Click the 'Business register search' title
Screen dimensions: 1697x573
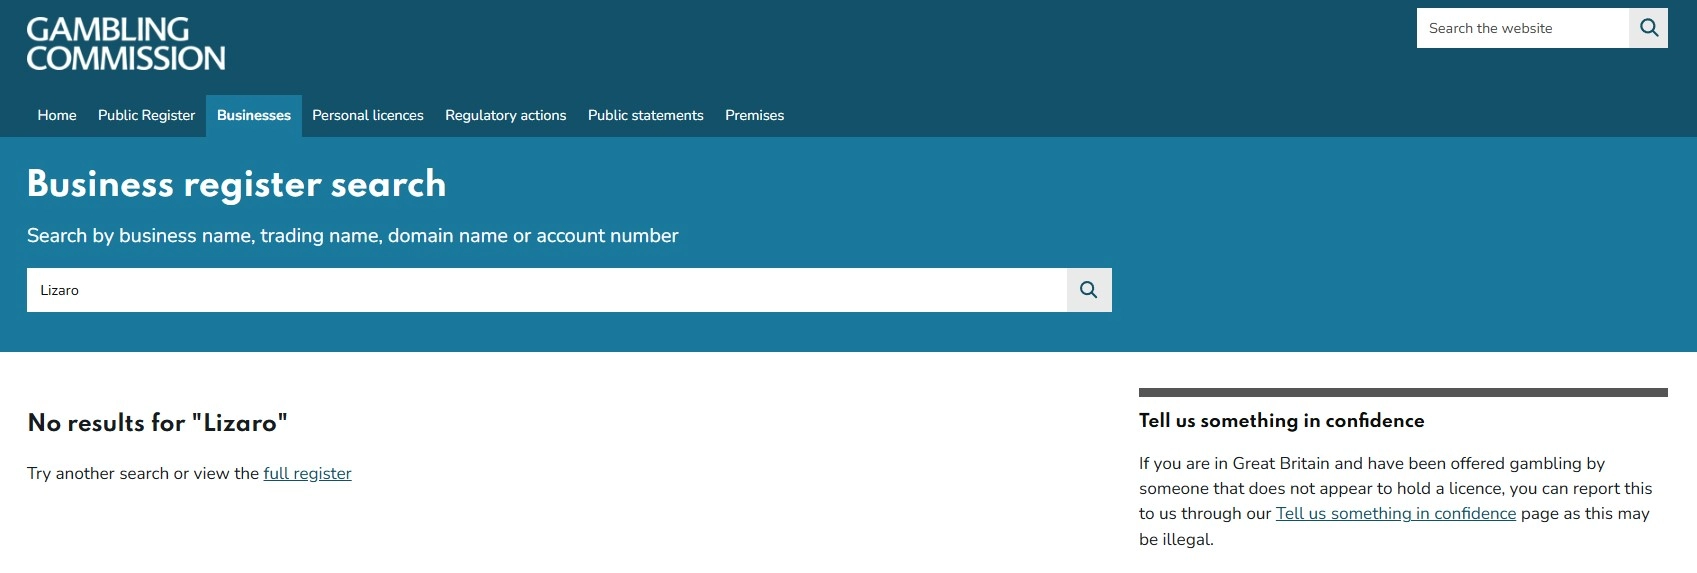(237, 184)
